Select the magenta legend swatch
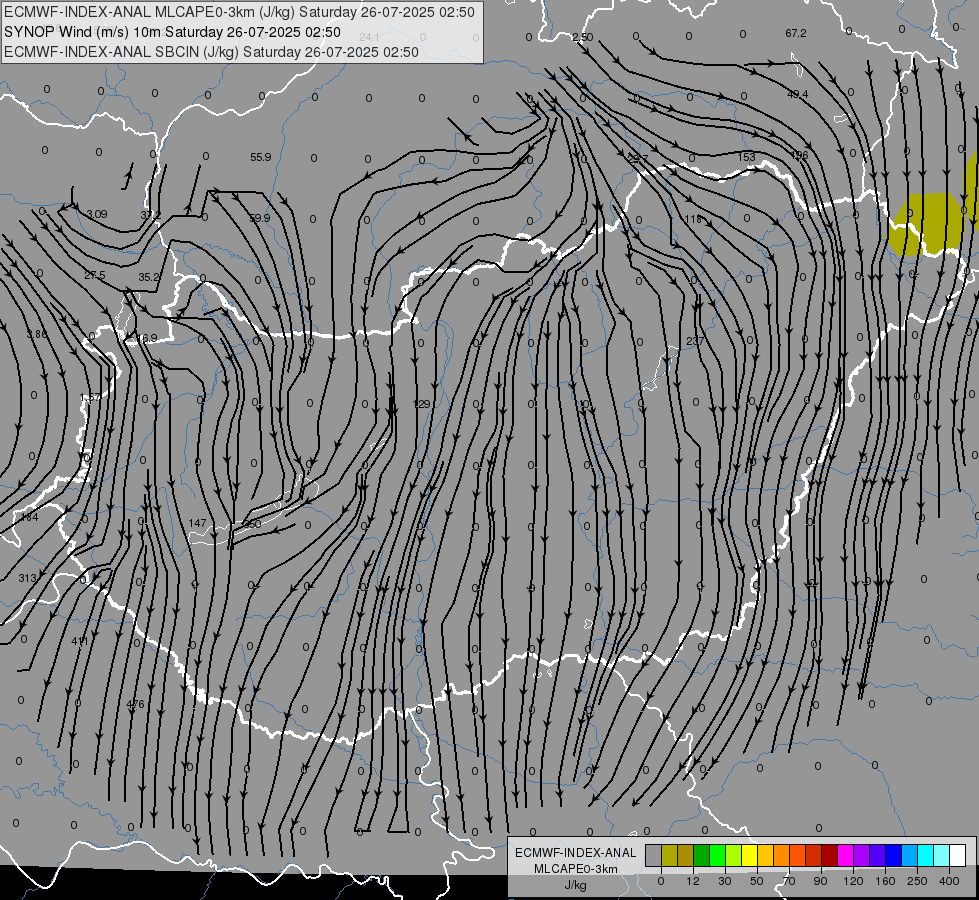This screenshot has height=900, width=979. pos(846,855)
